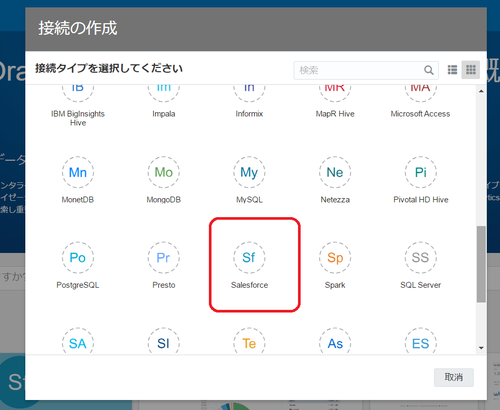Pick the ES connection icon
The width and height of the screenshot is (500, 410).
coord(421,341)
